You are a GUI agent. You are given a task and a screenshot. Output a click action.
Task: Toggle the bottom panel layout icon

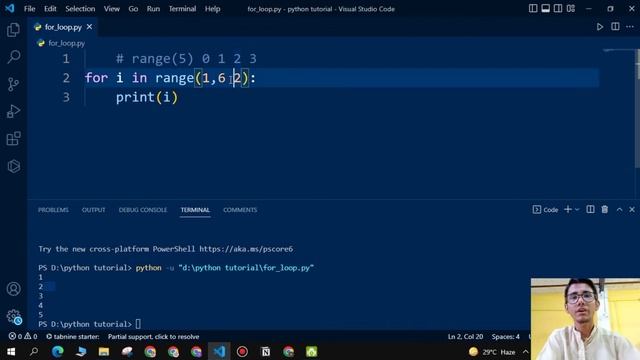coord(545,9)
